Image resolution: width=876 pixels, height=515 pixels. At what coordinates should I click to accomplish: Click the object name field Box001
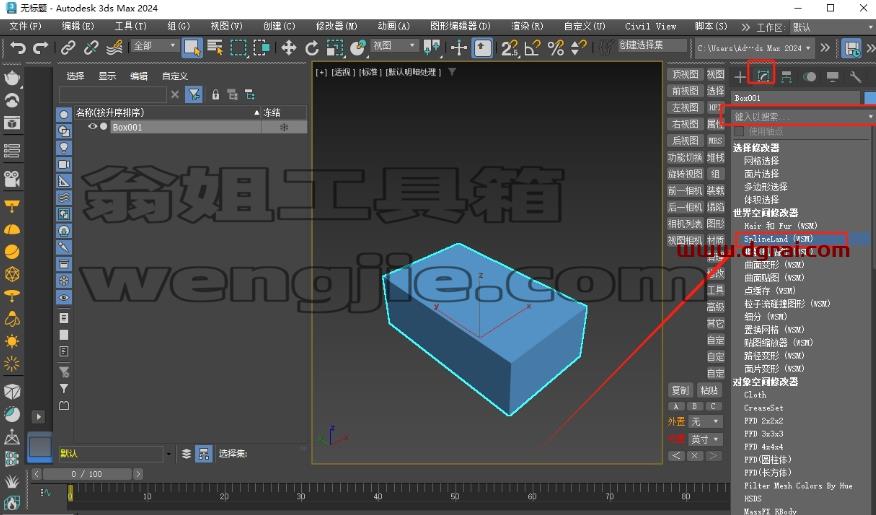796,98
